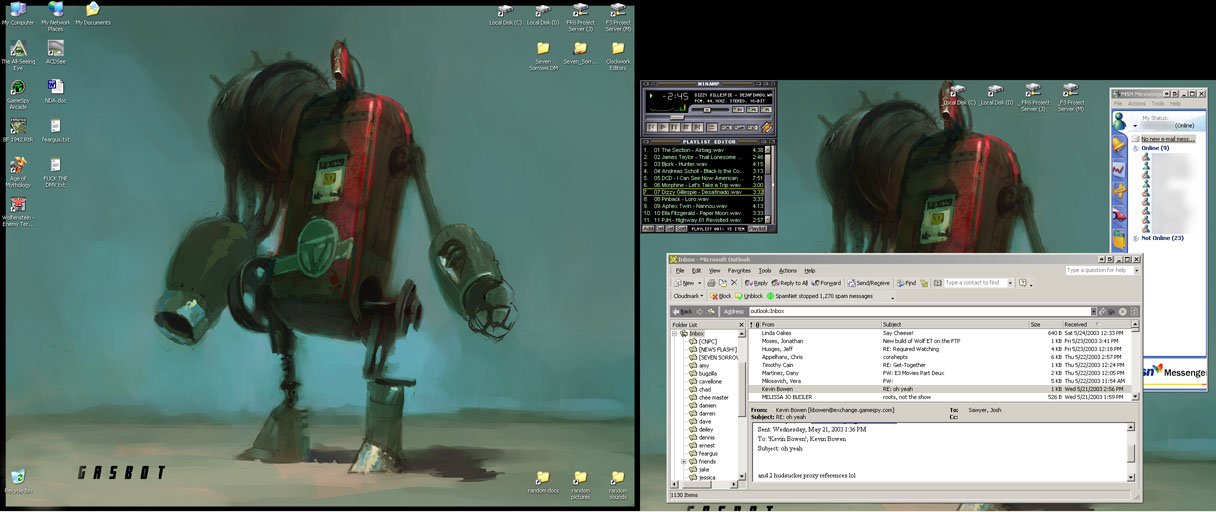This screenshot has height=512, width=1216.
Task: Open email from Linda Oakes 'Say Cheese!'
Action: [x=940, y=333]
